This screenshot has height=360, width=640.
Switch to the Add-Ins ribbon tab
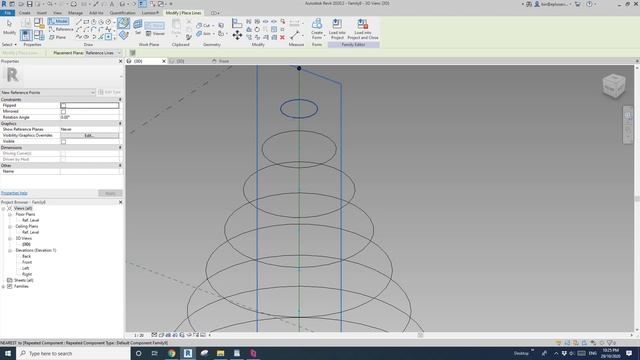96,13
